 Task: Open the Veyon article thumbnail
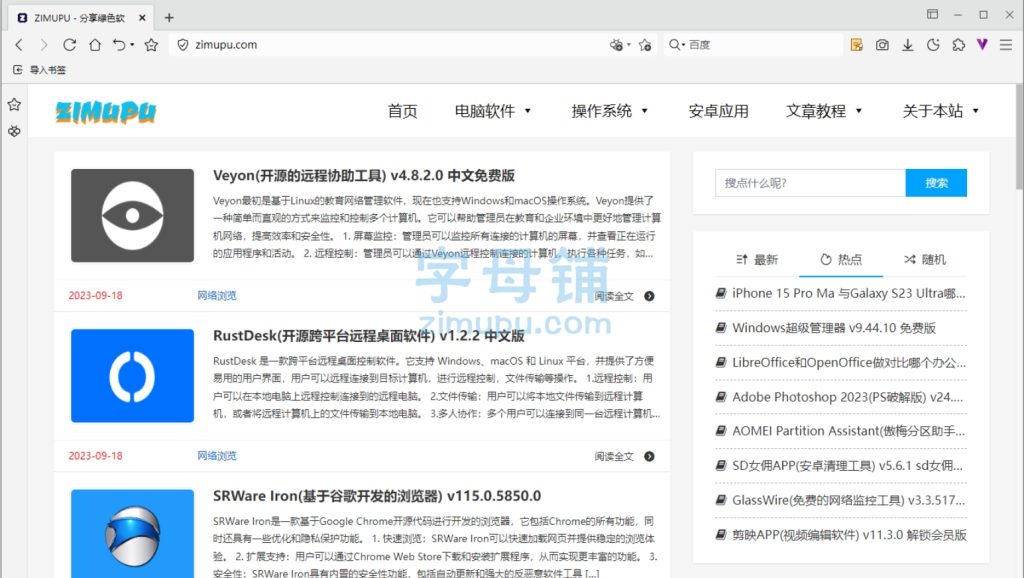[133, 216]
